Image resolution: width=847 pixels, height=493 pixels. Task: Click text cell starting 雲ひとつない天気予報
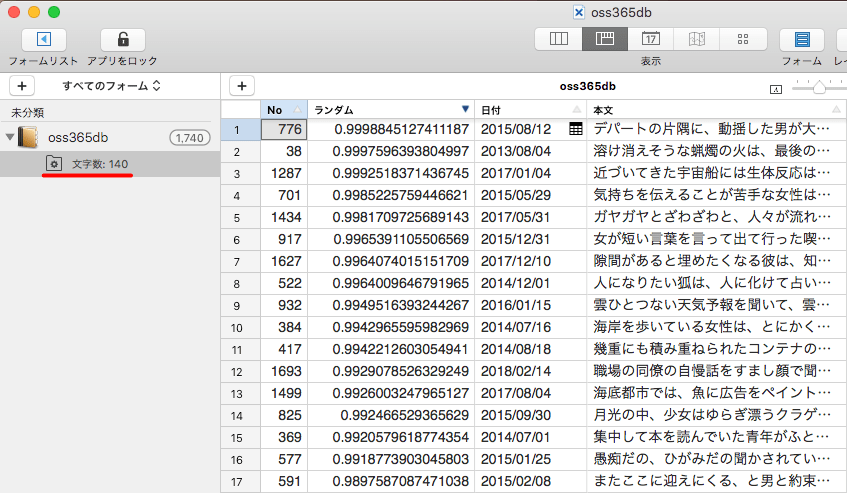[716, 306]
